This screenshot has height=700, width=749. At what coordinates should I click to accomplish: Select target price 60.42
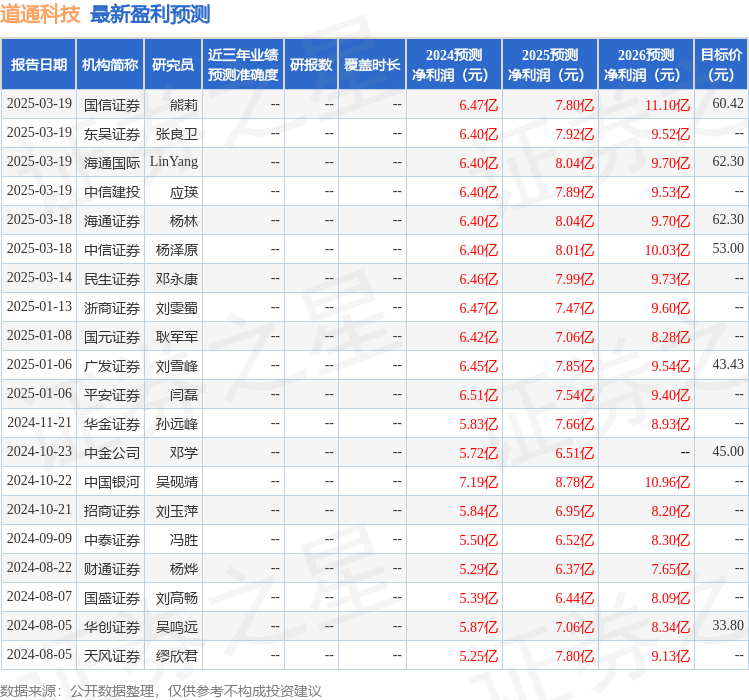click(728, 103)
